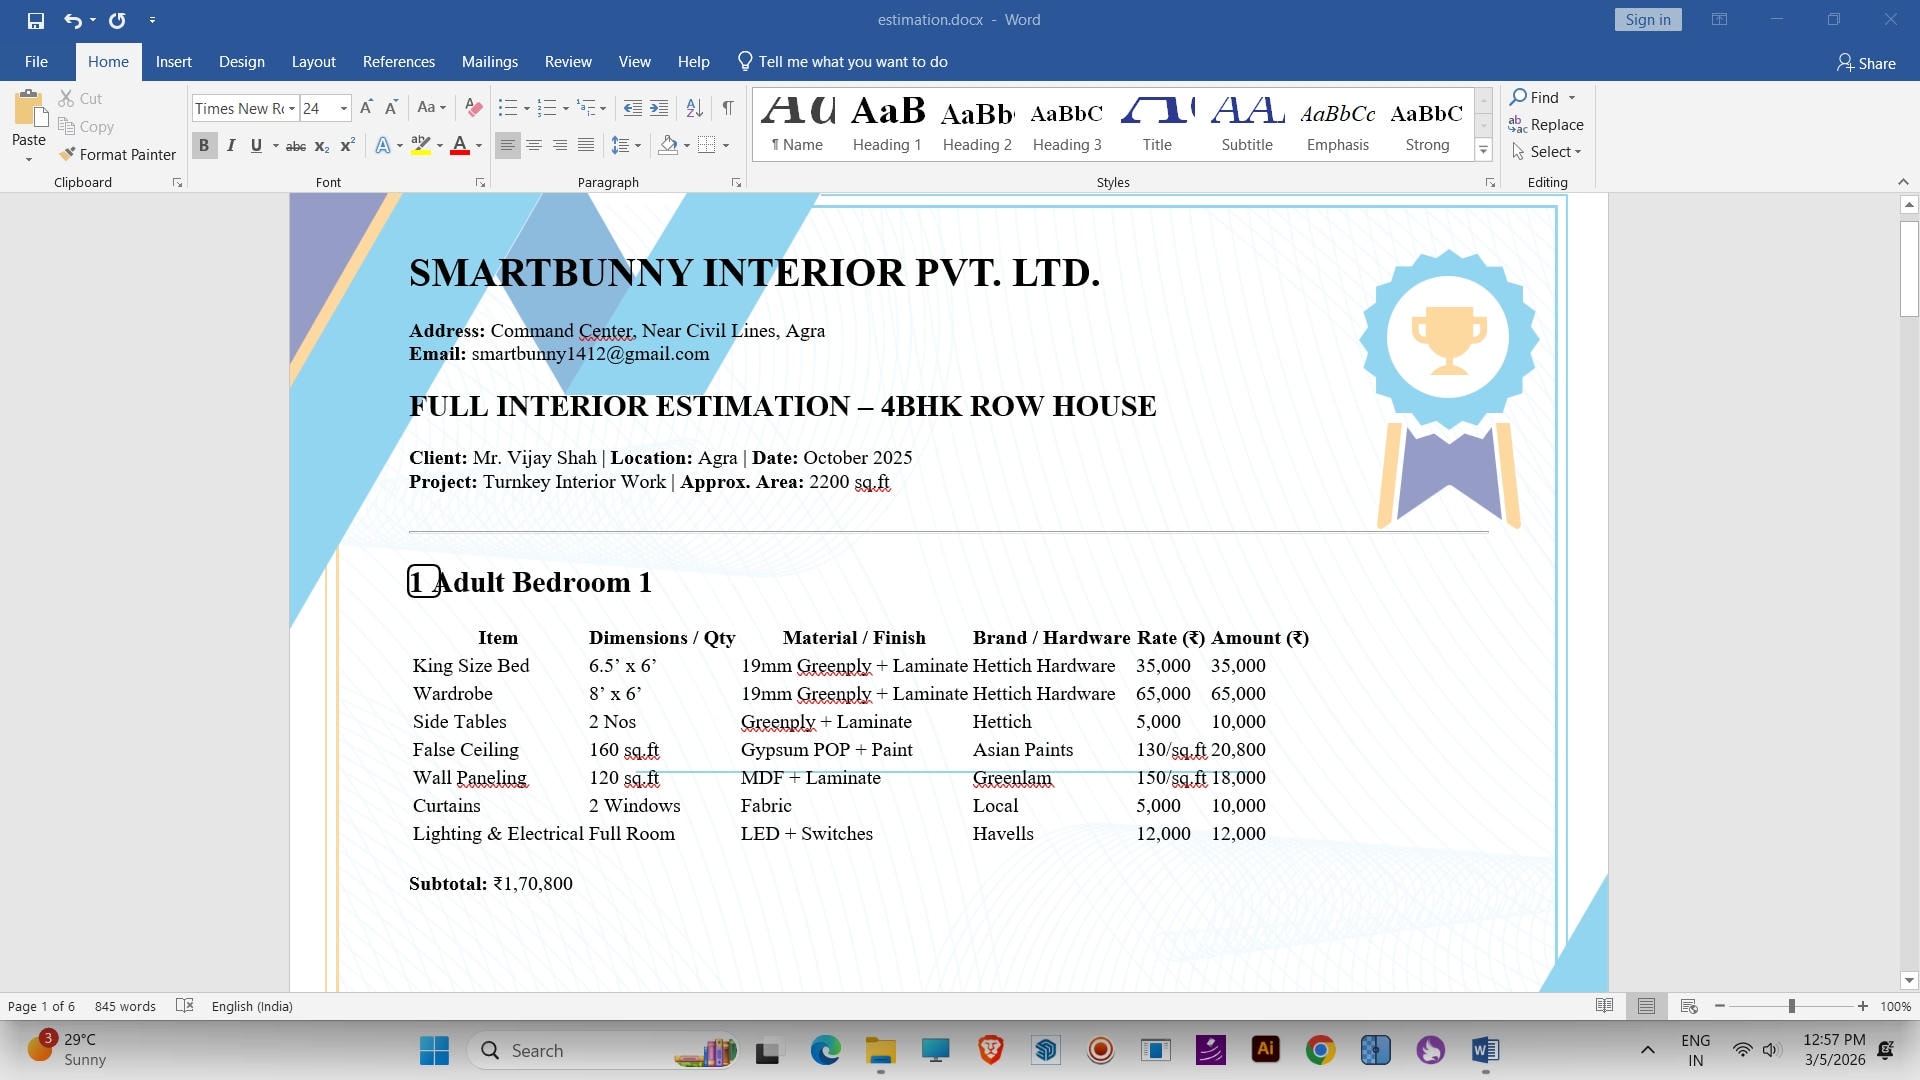Click the Format Painter brush icon
This screenshot has height=1080, width=1920.
click(67, 154)
